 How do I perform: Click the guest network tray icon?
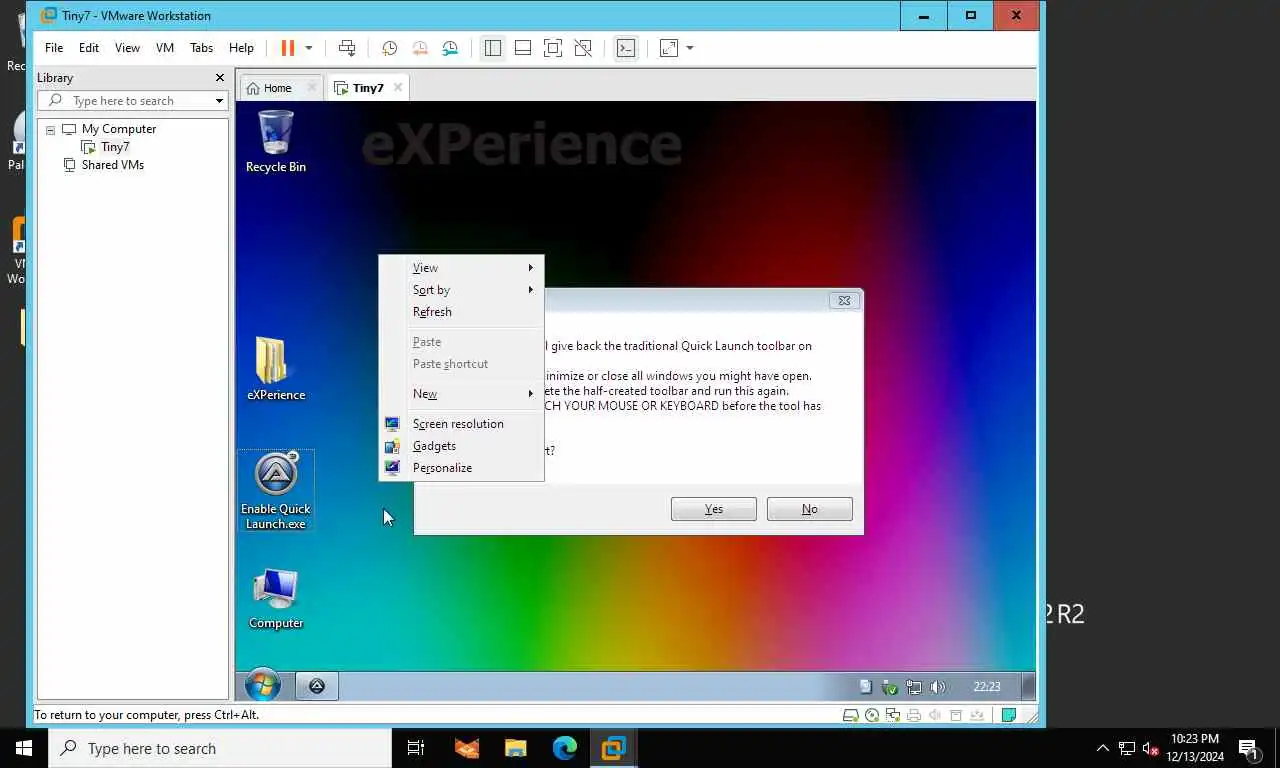click(x=914, y=687)
